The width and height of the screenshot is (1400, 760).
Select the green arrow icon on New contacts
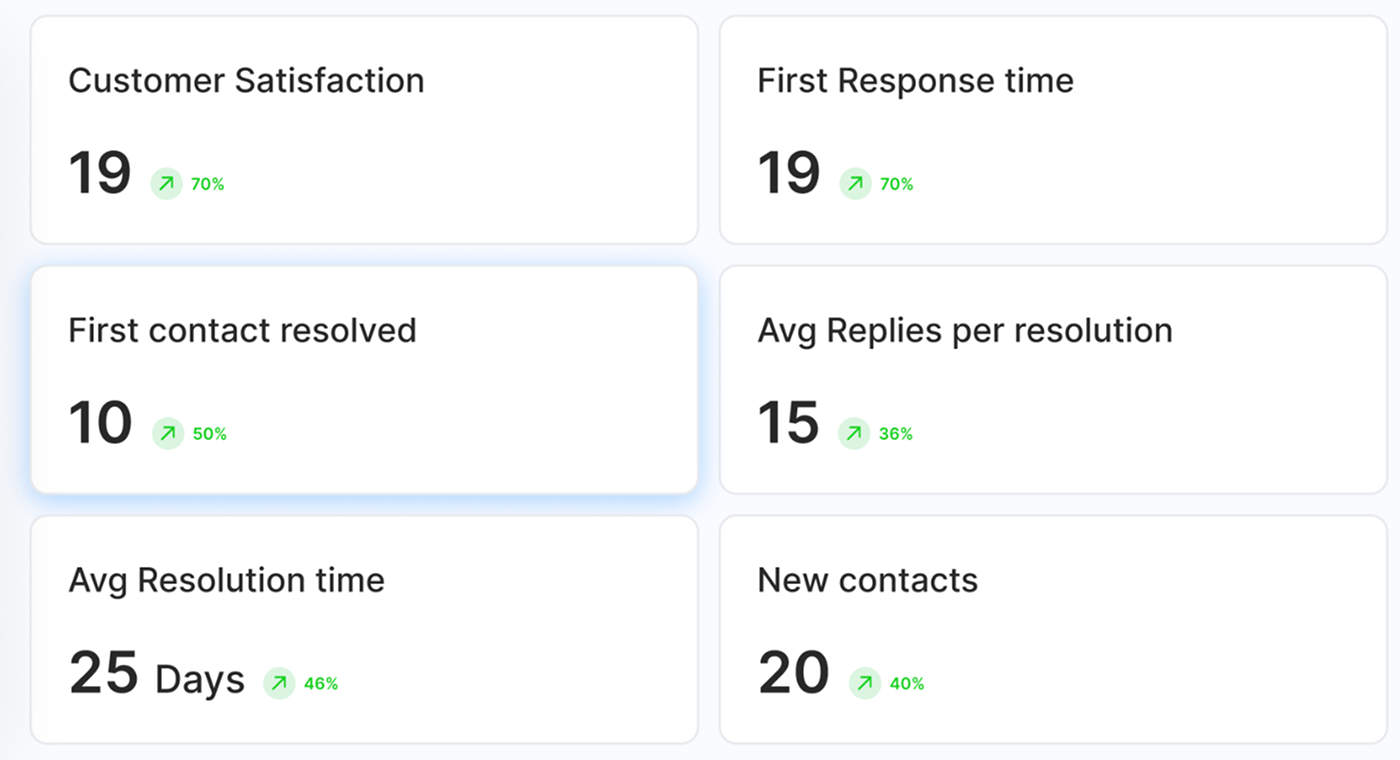pos(863,683)
